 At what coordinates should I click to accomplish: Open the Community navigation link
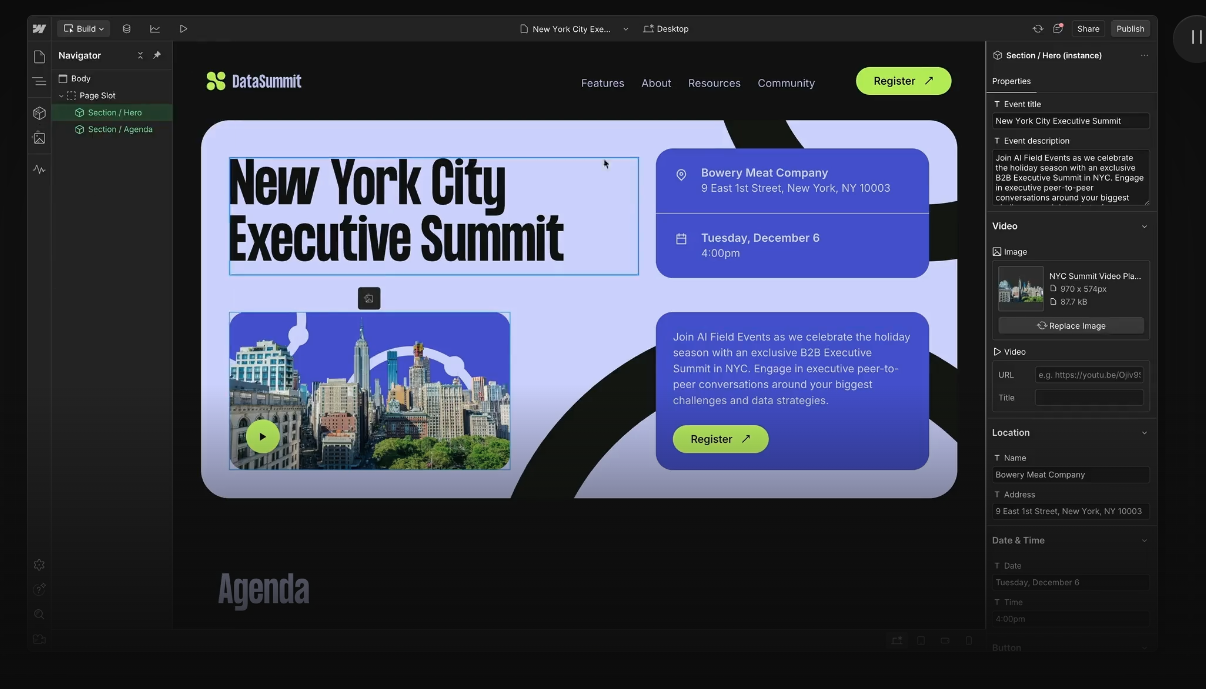tap(786, 83)
